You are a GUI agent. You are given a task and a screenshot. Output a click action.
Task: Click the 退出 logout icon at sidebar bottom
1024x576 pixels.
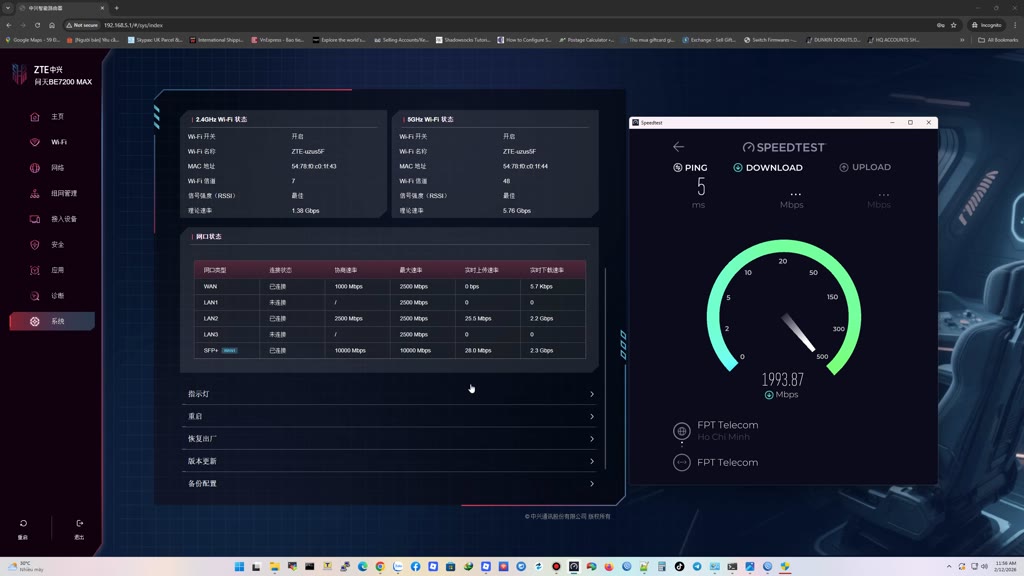click(80, 523)
